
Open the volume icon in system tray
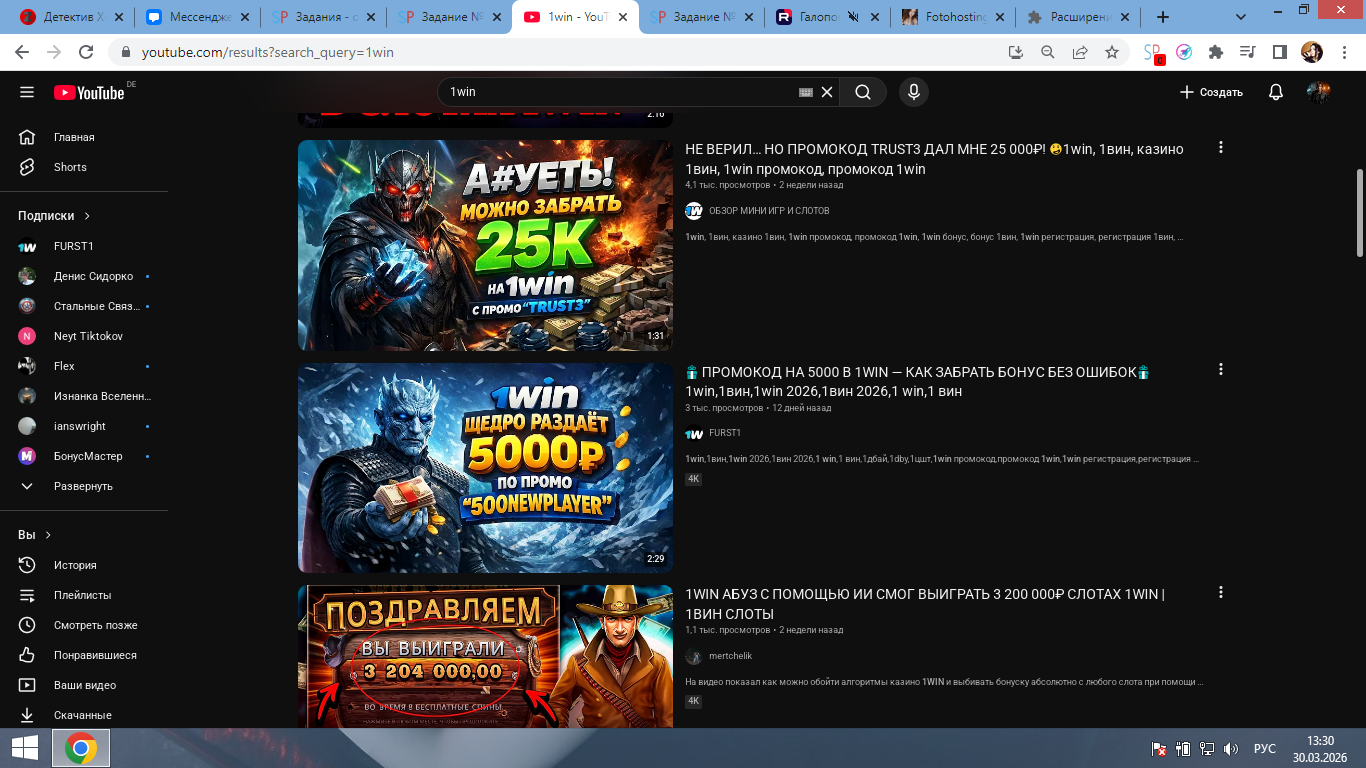[1231, 749]
